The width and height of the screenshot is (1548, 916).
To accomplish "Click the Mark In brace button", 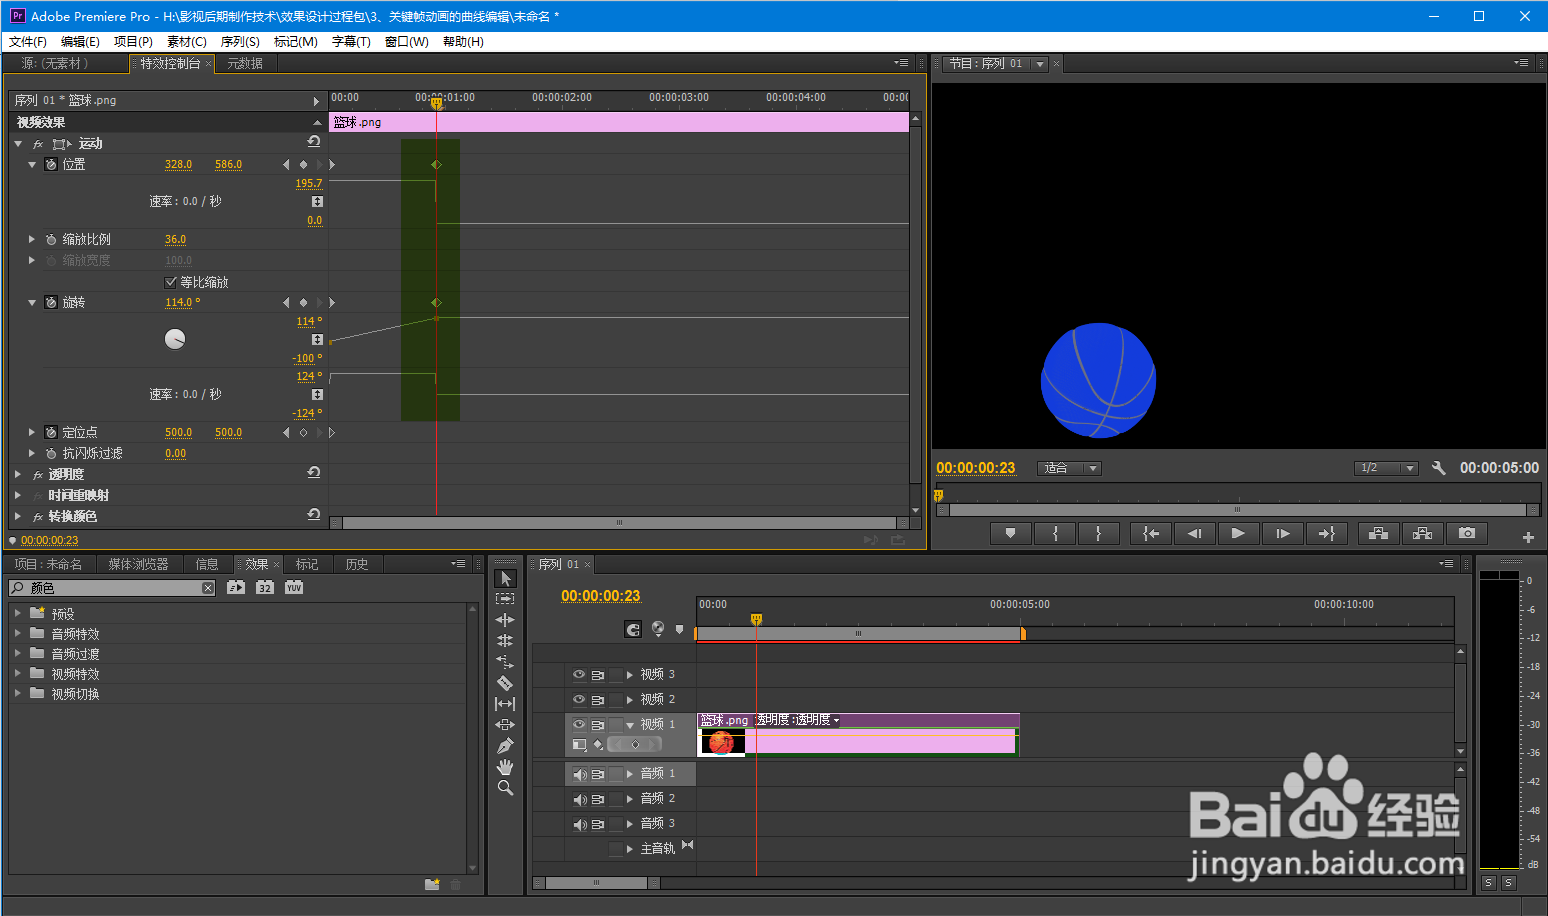I will pos(1055,534).
